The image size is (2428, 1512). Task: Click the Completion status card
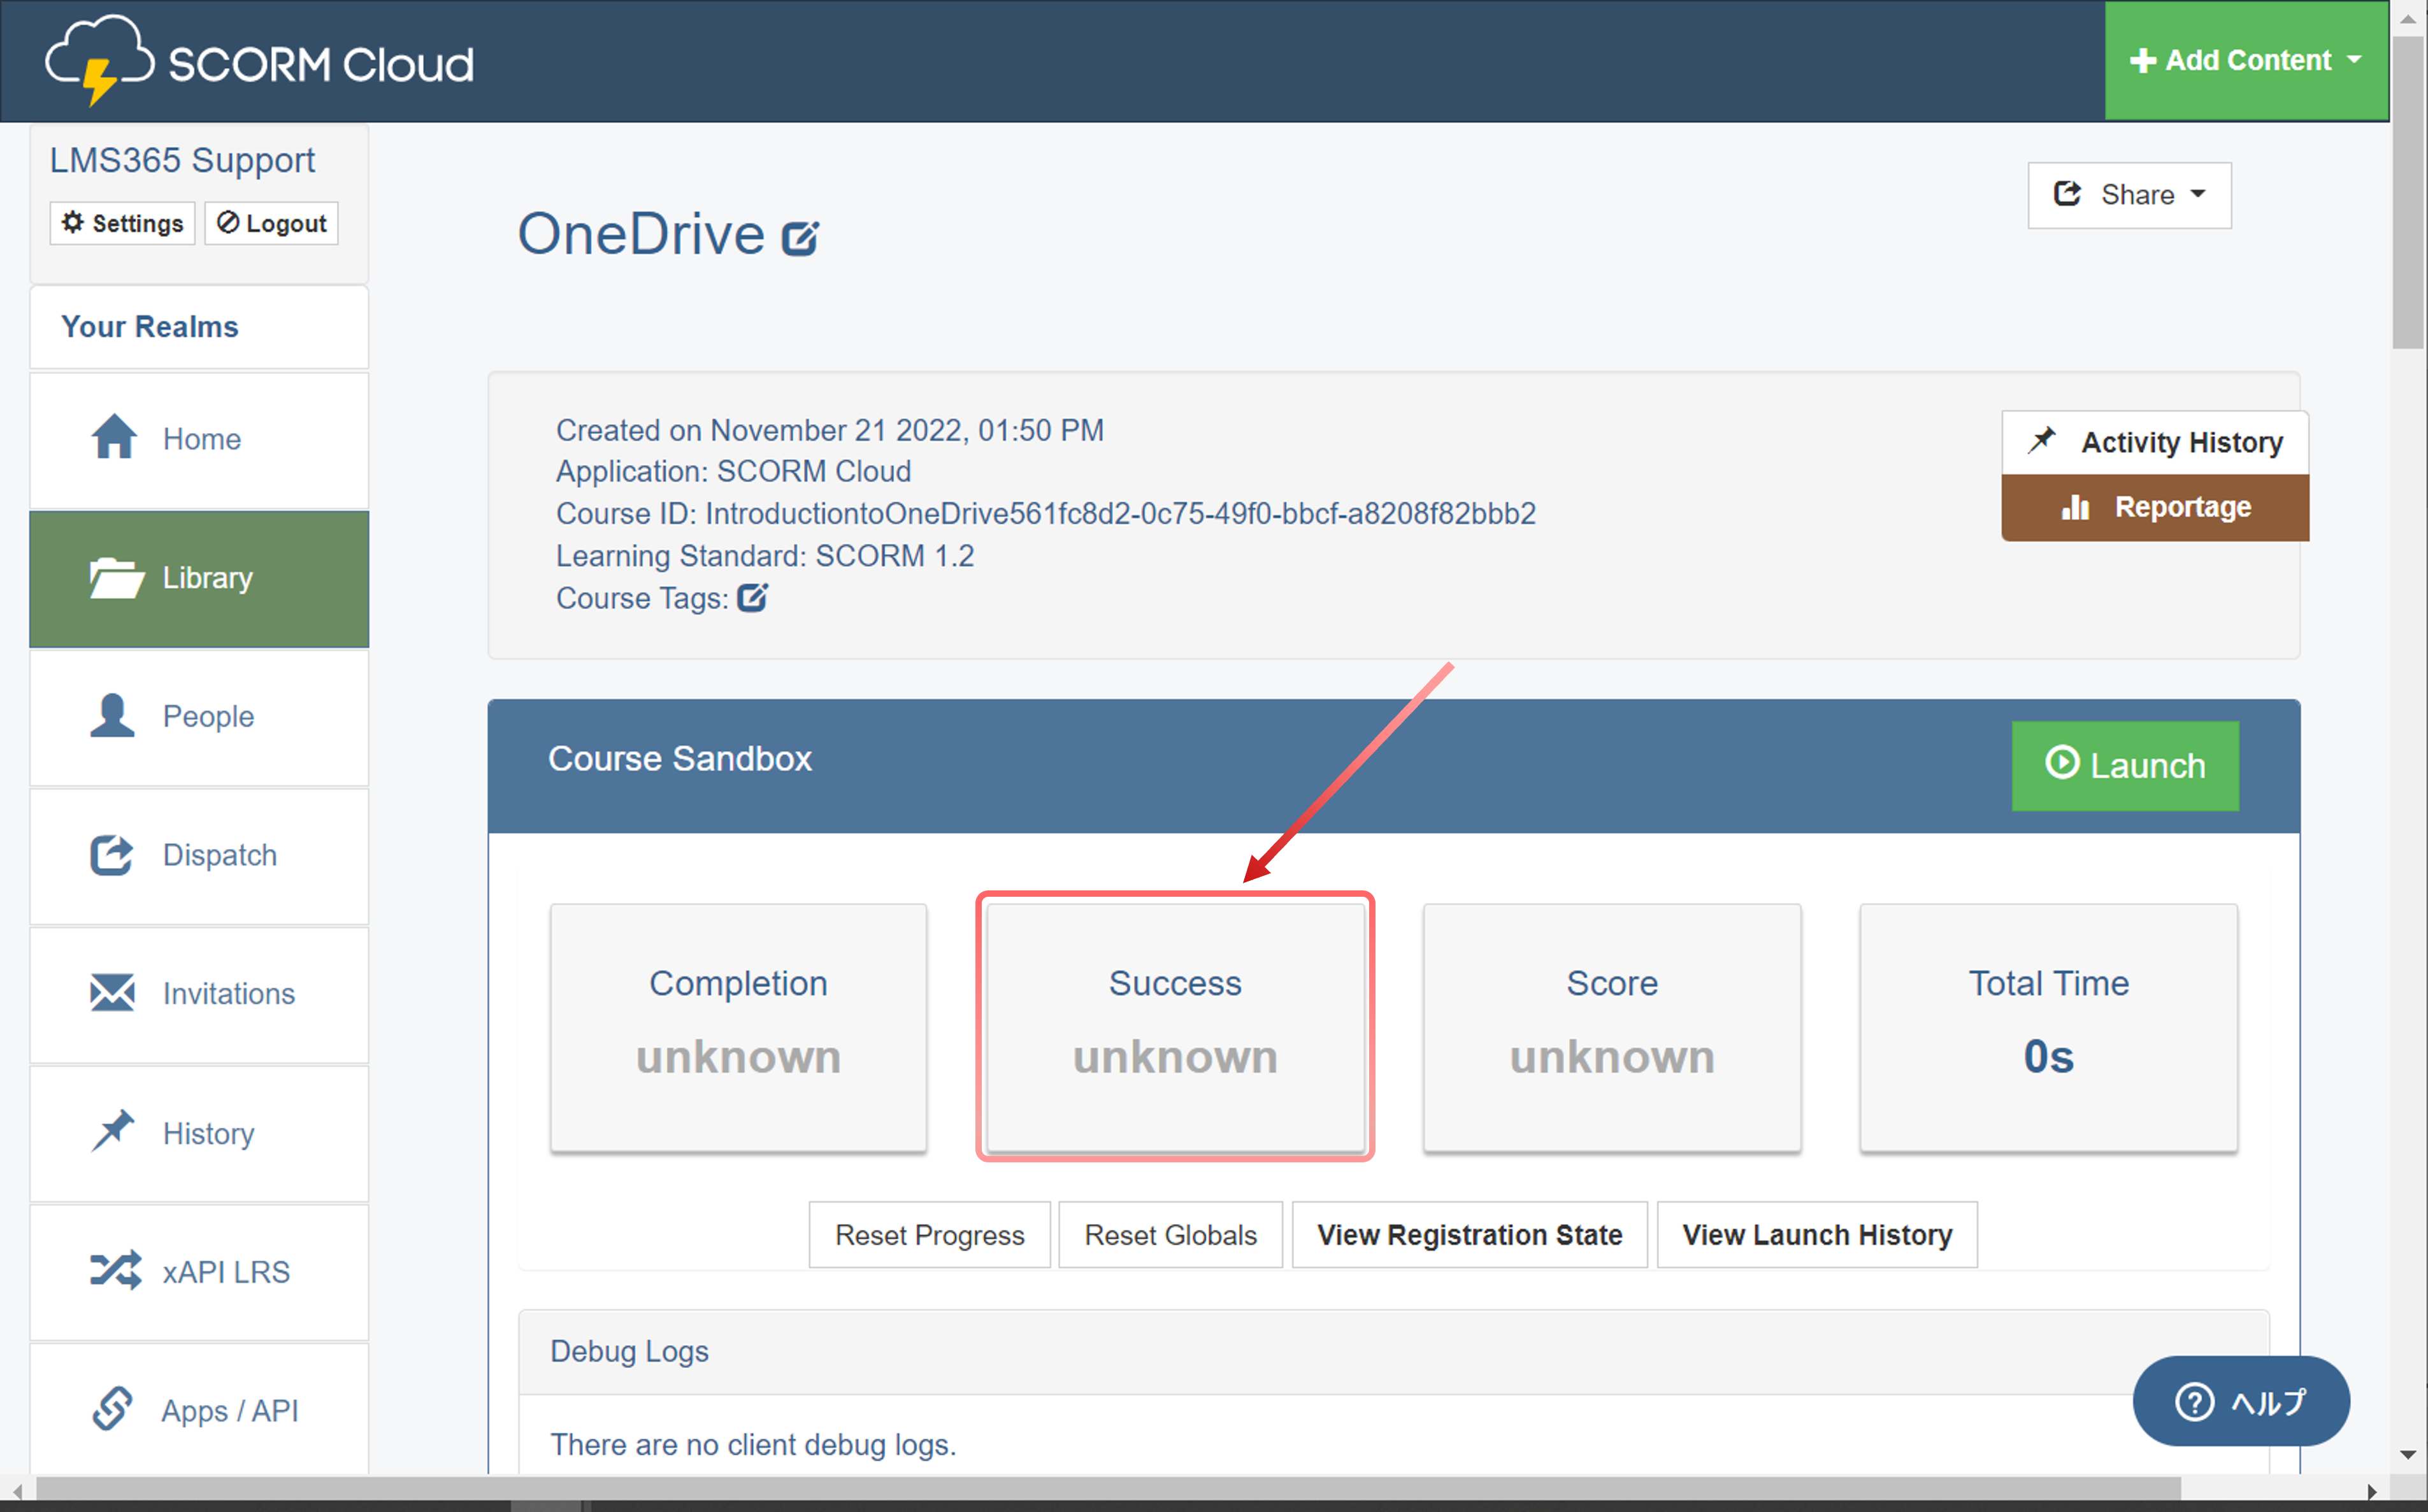(738, 1027)
